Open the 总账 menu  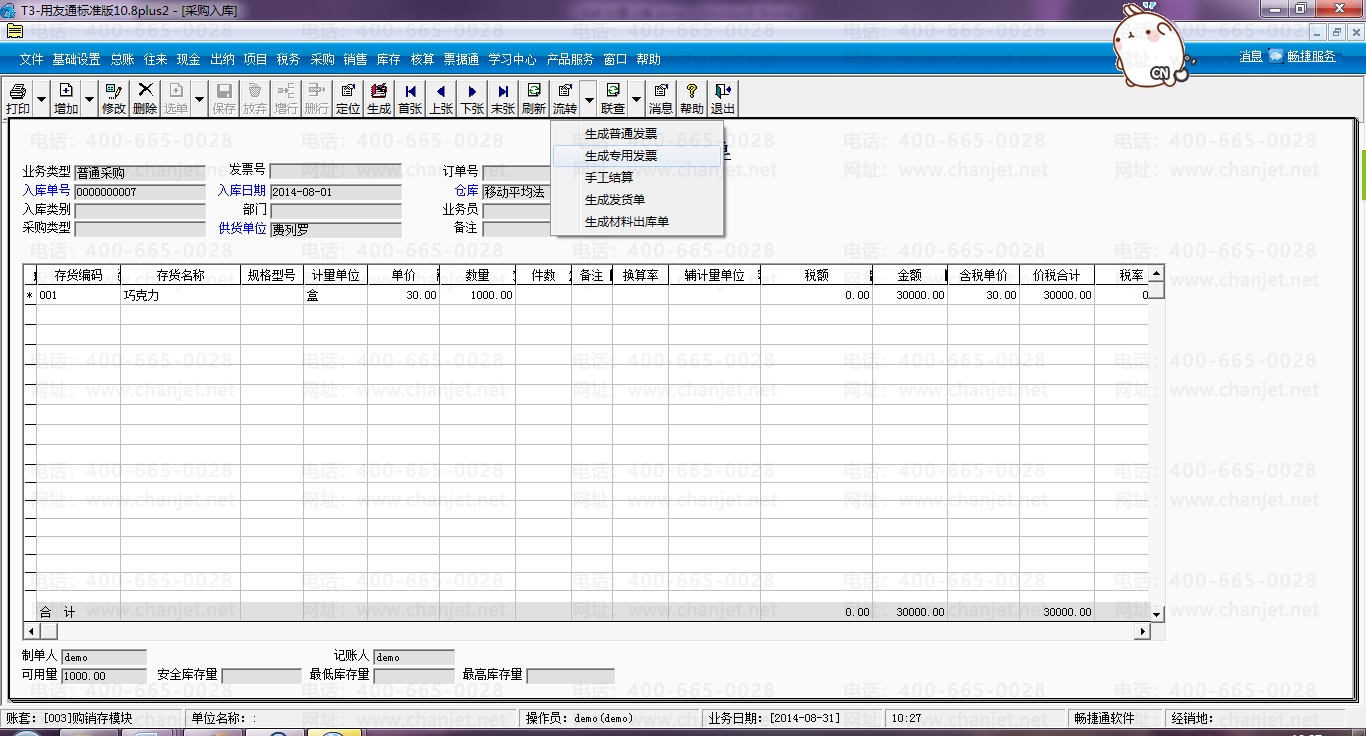point(122,60)
